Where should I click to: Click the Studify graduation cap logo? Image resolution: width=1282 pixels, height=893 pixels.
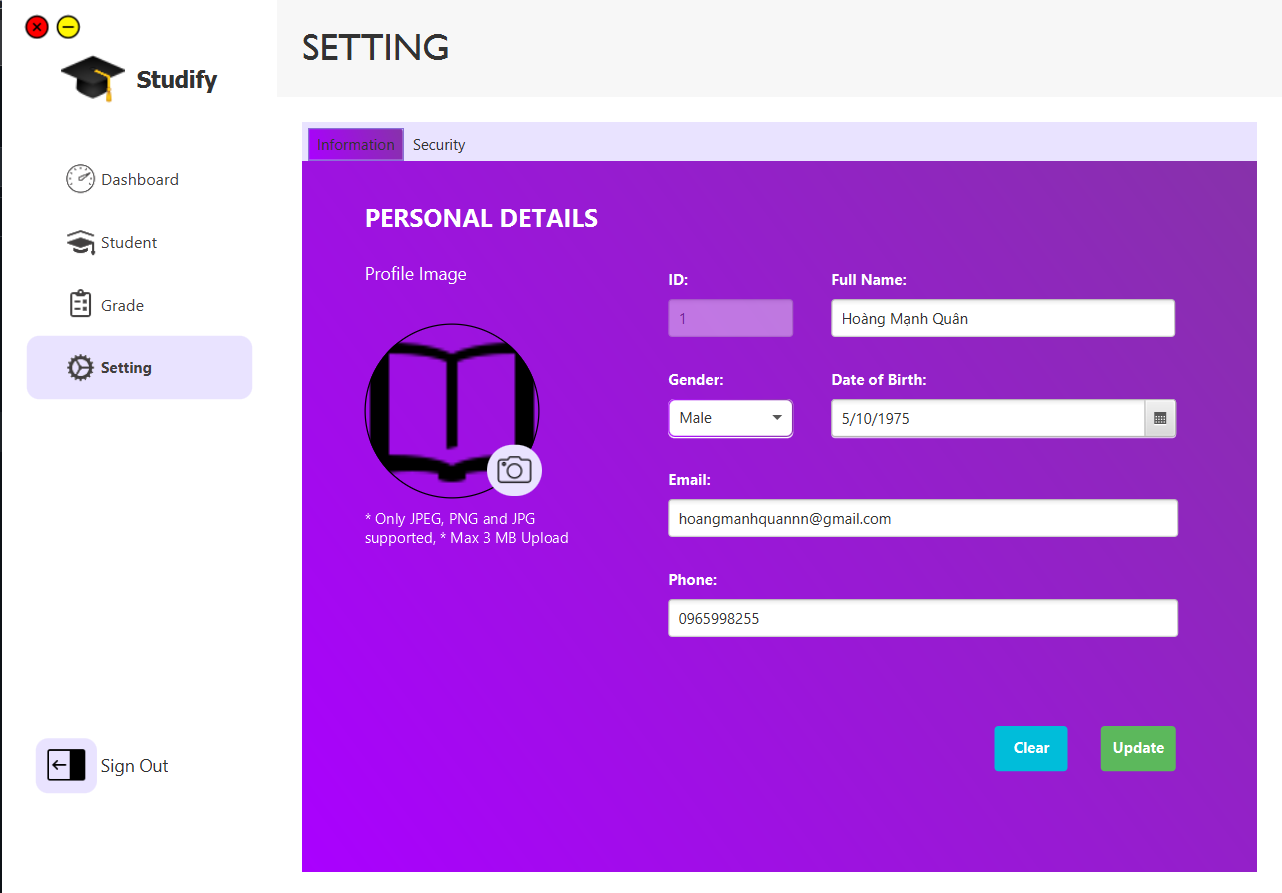93,79
